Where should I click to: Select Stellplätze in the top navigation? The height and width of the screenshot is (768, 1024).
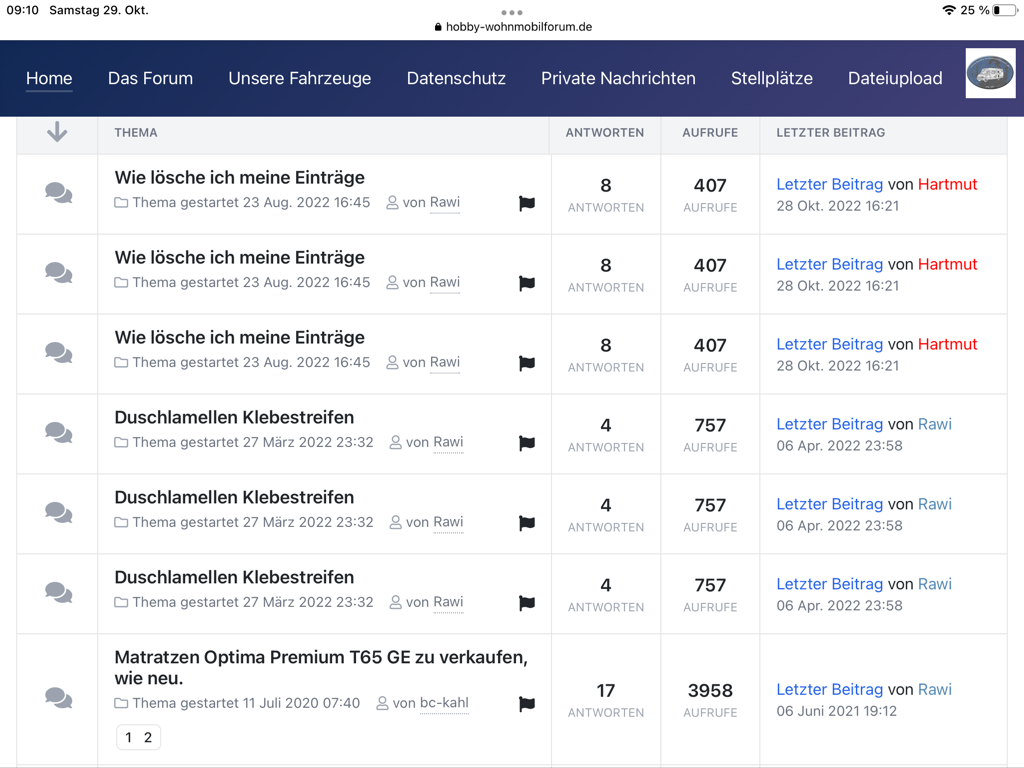pyautogui.click(x=771, y=78)
